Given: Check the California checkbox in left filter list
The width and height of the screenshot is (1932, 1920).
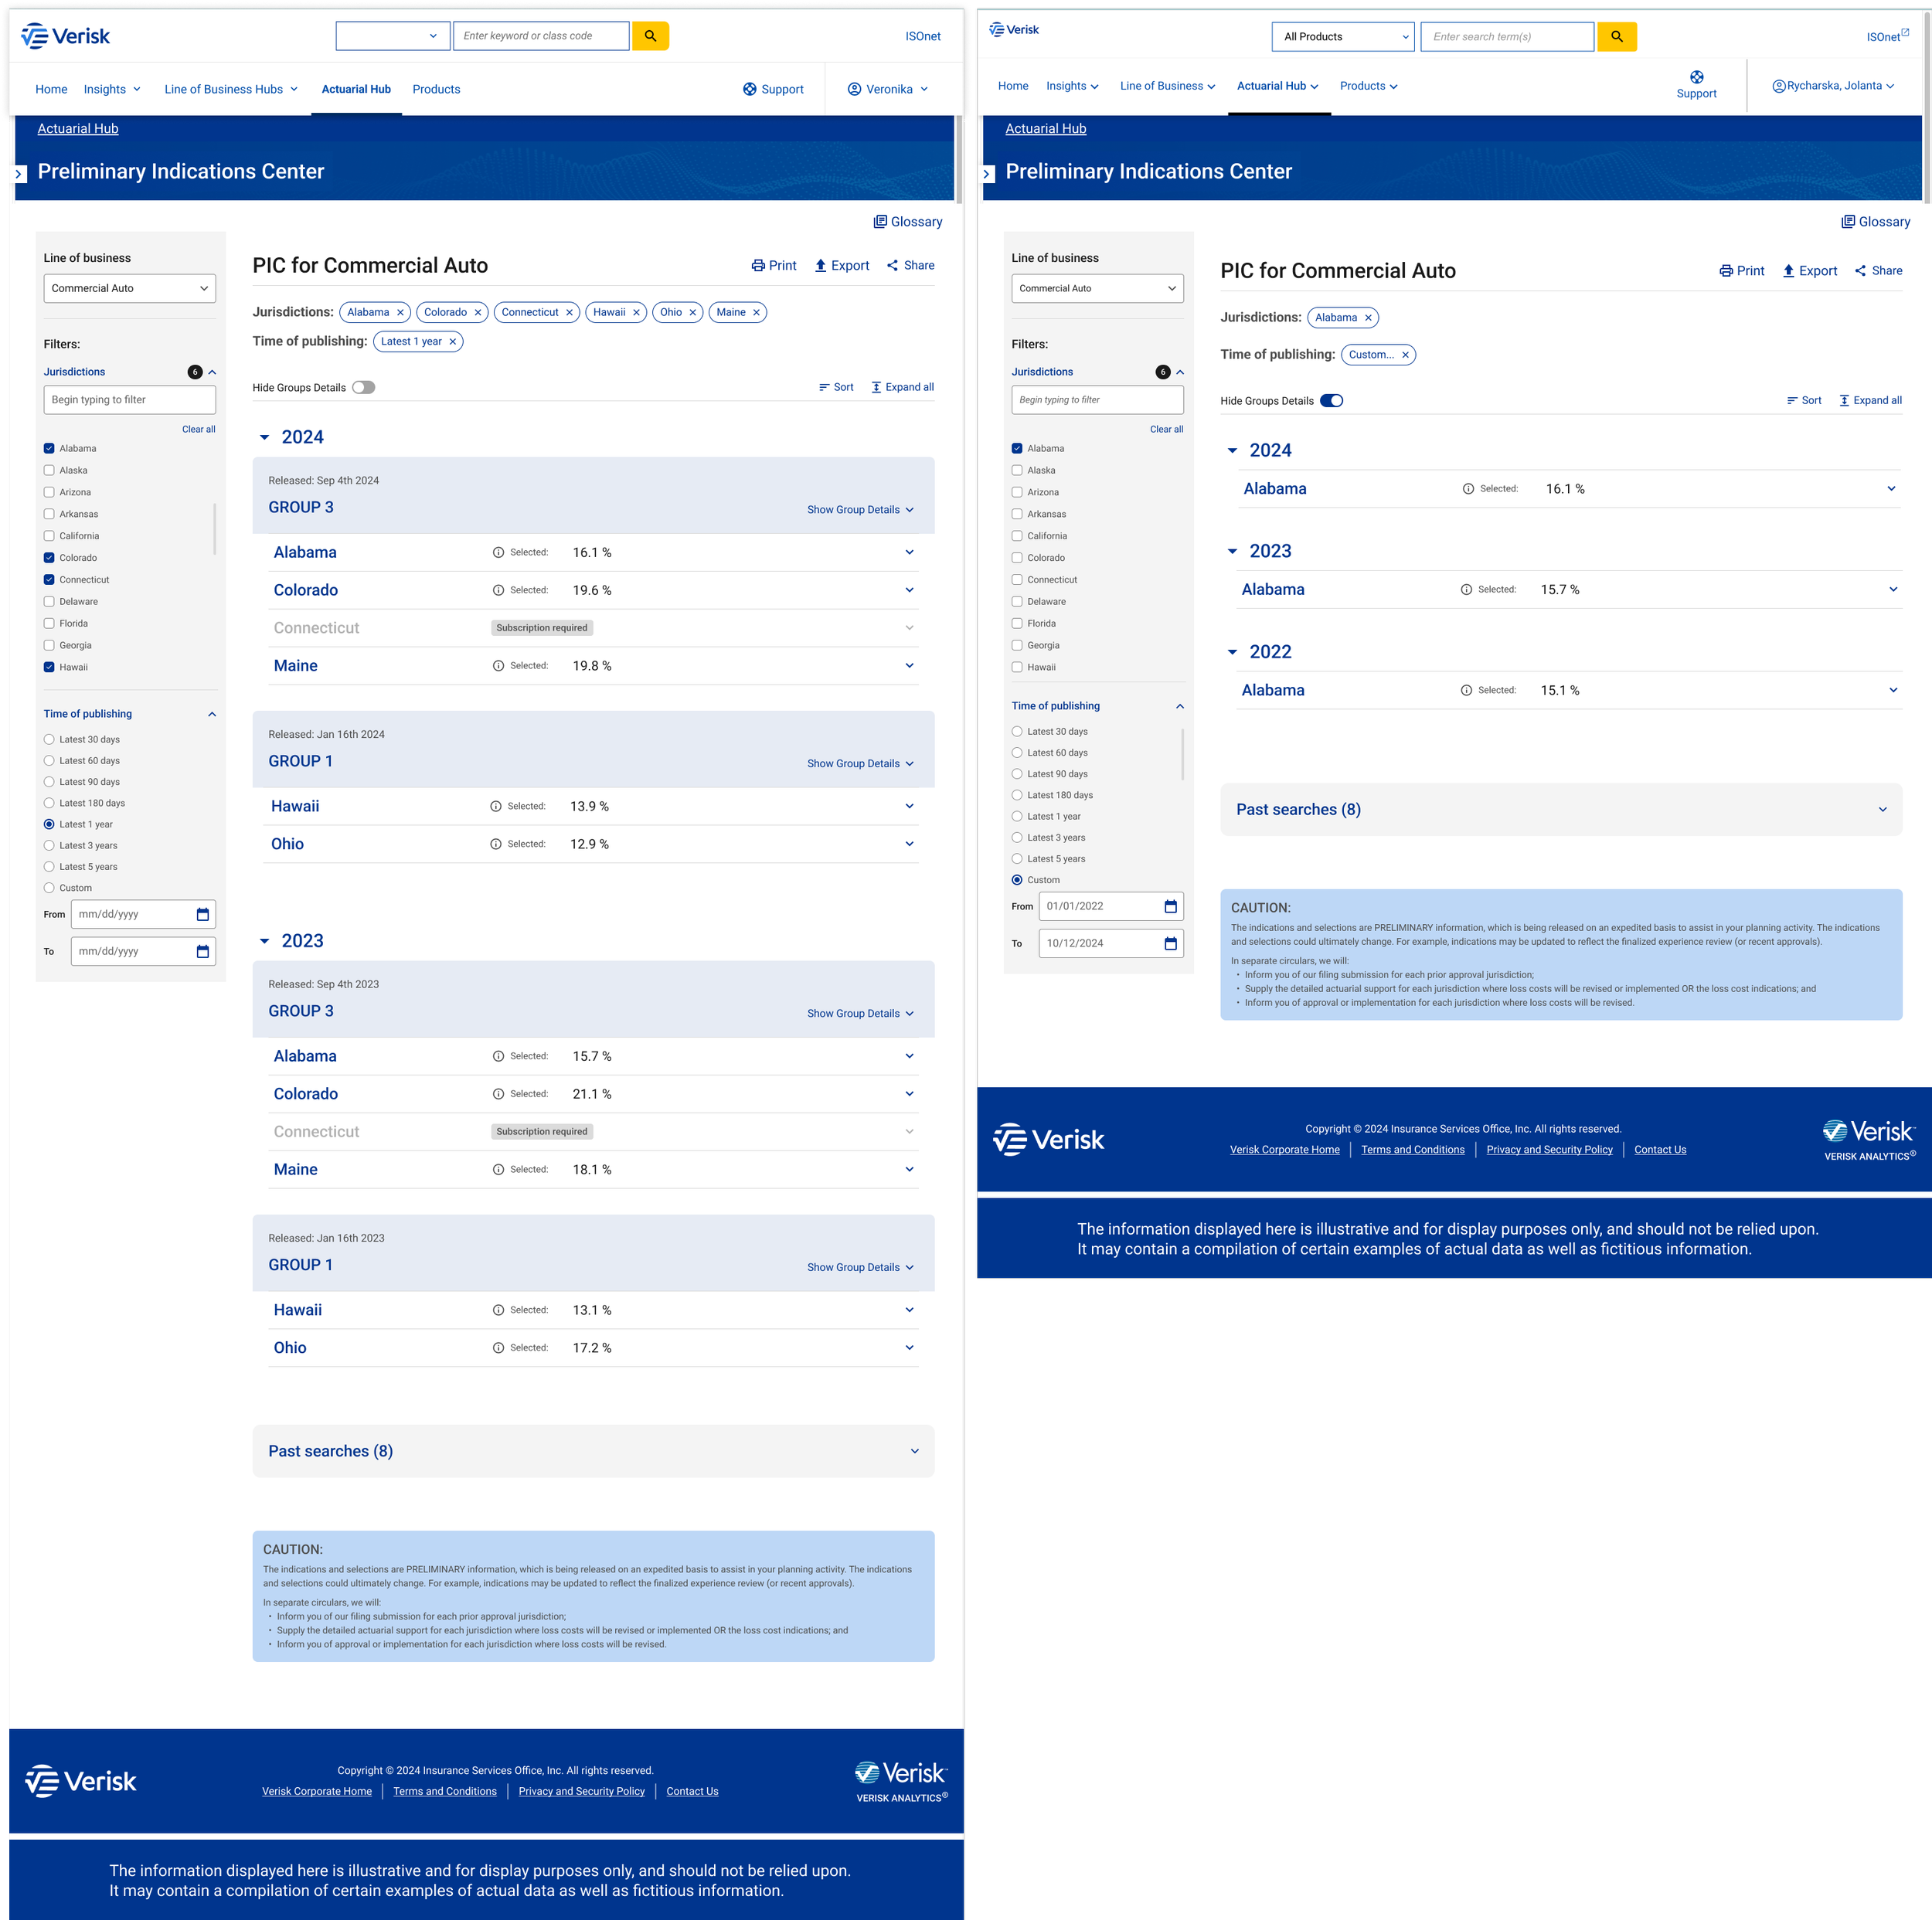Looking at the screenshot, I should 49,536.
